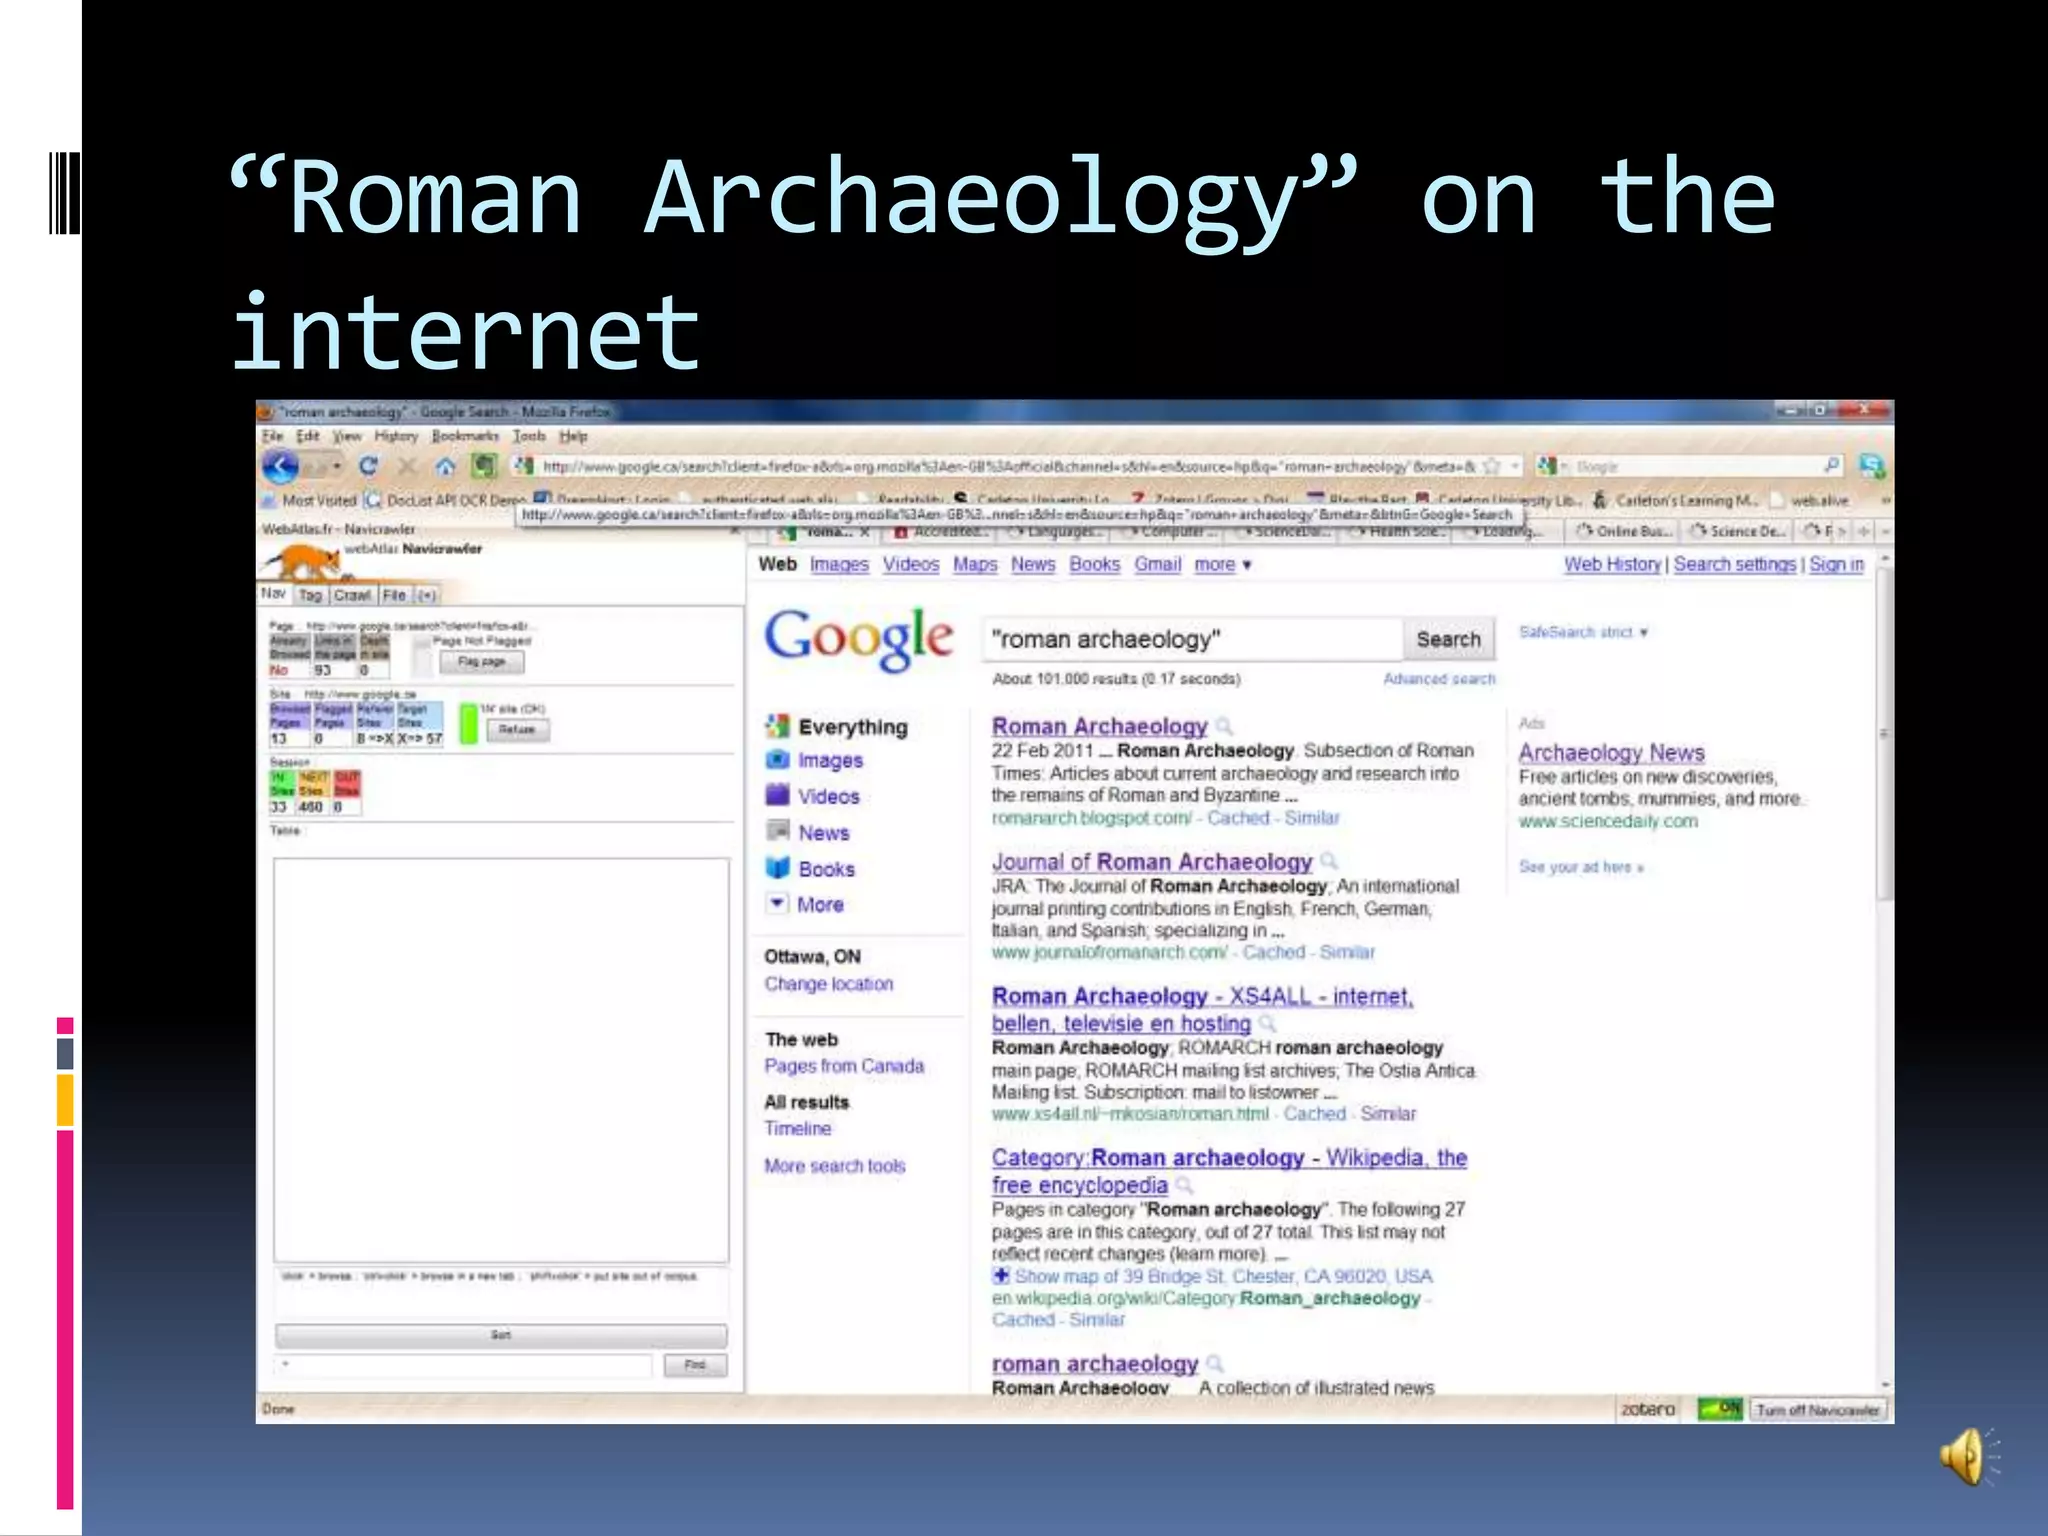Toggle the Navicrawler ON status indicator
2048x1536 pixels.
click(x=1721, y=1409)
